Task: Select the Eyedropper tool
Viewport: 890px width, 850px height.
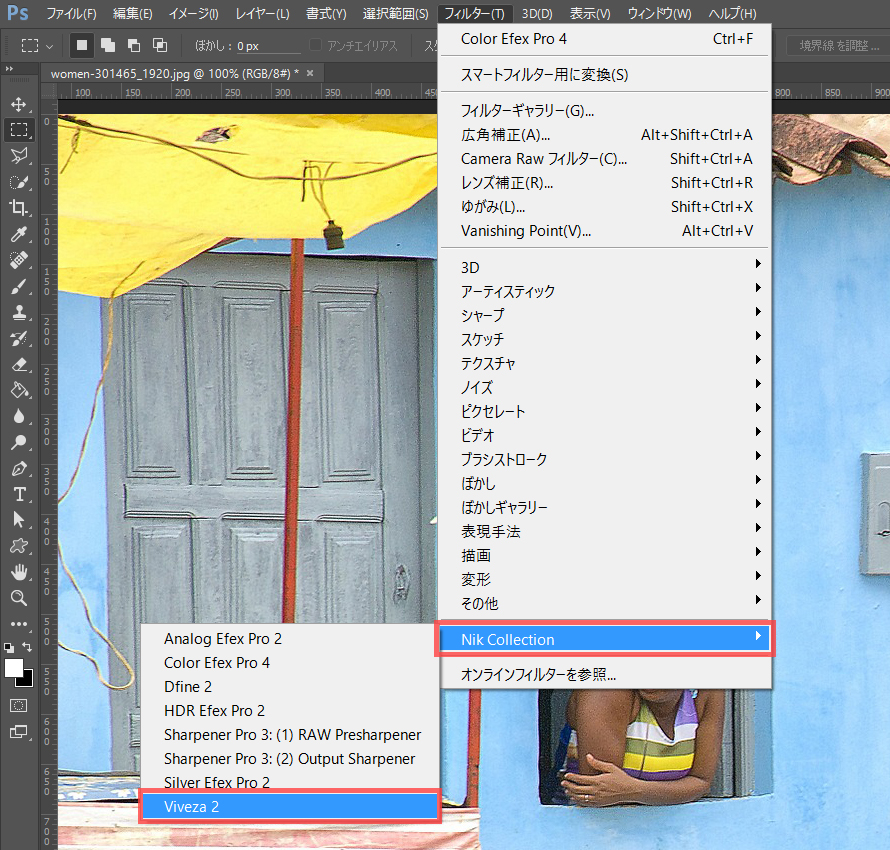Action: [x=19, y=234]
